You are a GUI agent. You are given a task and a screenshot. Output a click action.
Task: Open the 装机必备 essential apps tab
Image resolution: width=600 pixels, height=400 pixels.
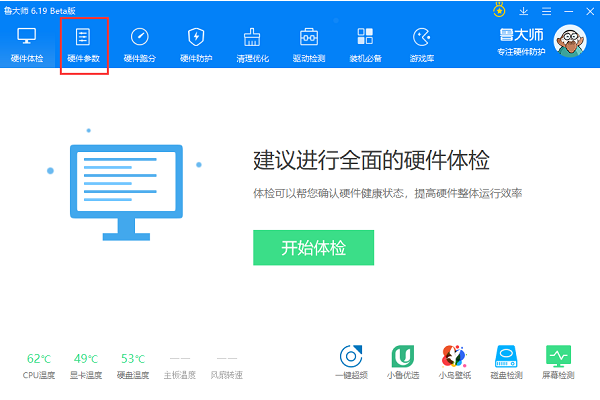point(365,45)
